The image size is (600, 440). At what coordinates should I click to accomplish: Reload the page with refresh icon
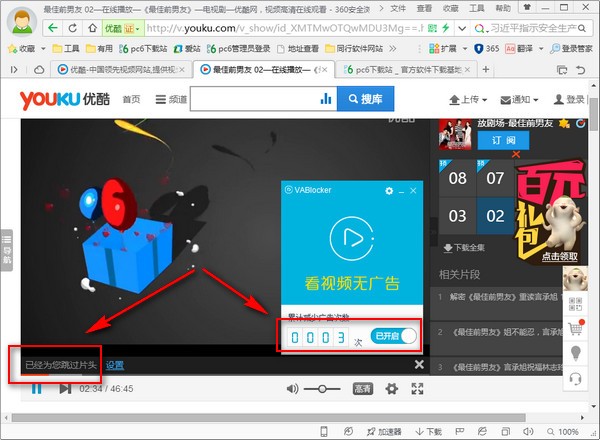point(72,28)
